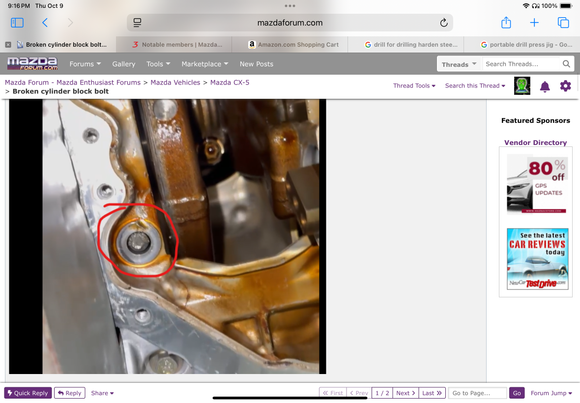580x403 pixels.
Task: Reload the page with the refresh icon
Action: click(444, 23)
